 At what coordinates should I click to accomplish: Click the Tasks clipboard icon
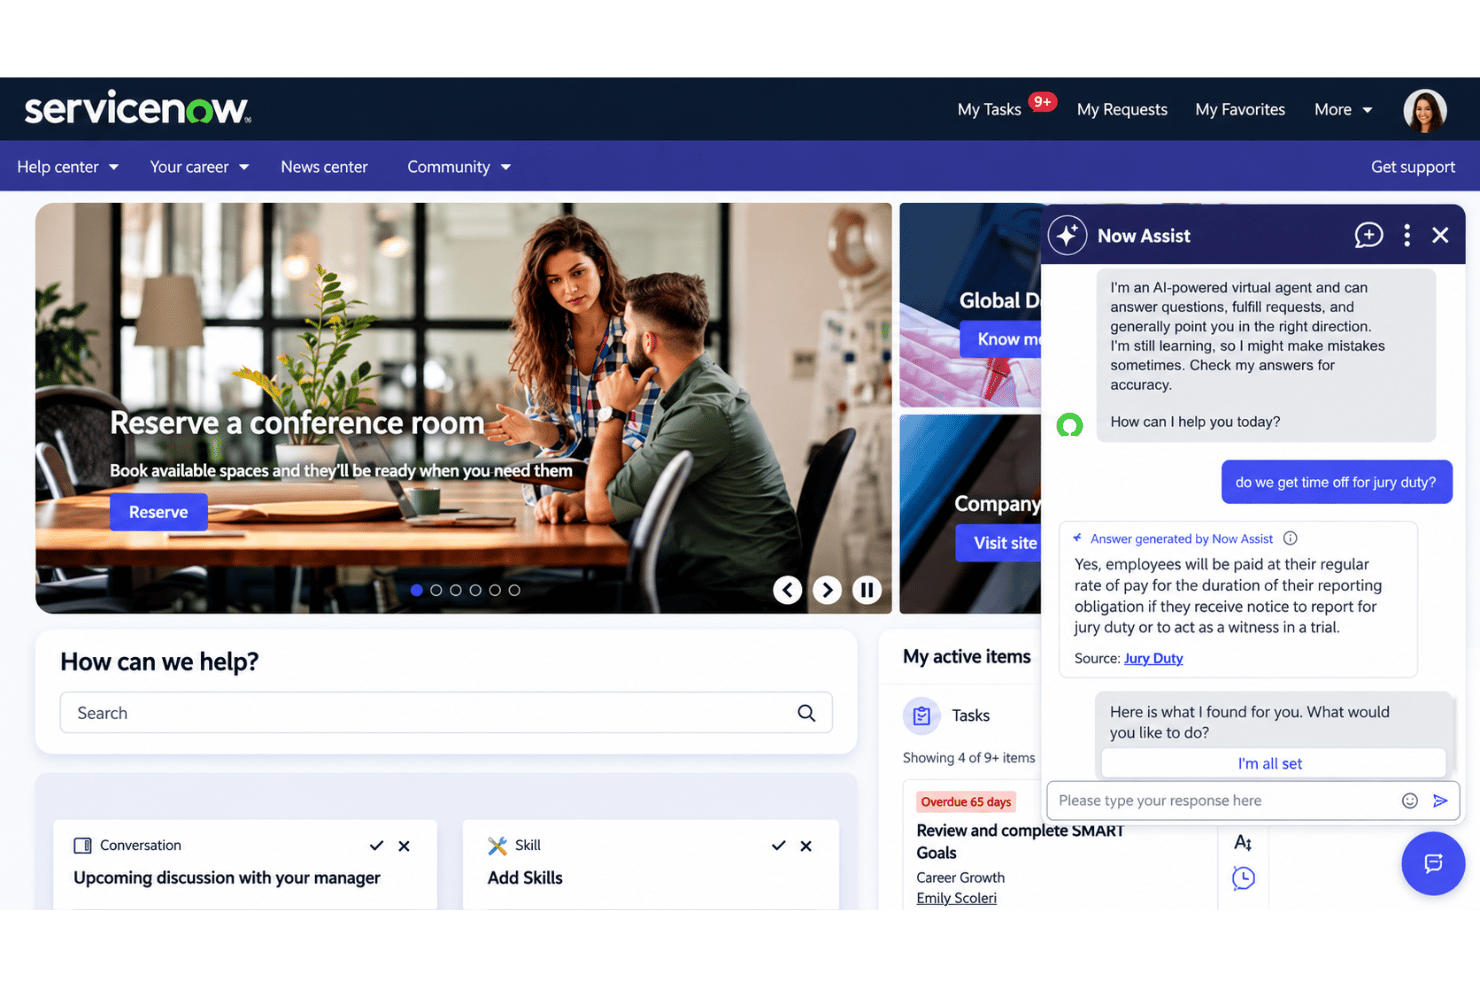921,716
